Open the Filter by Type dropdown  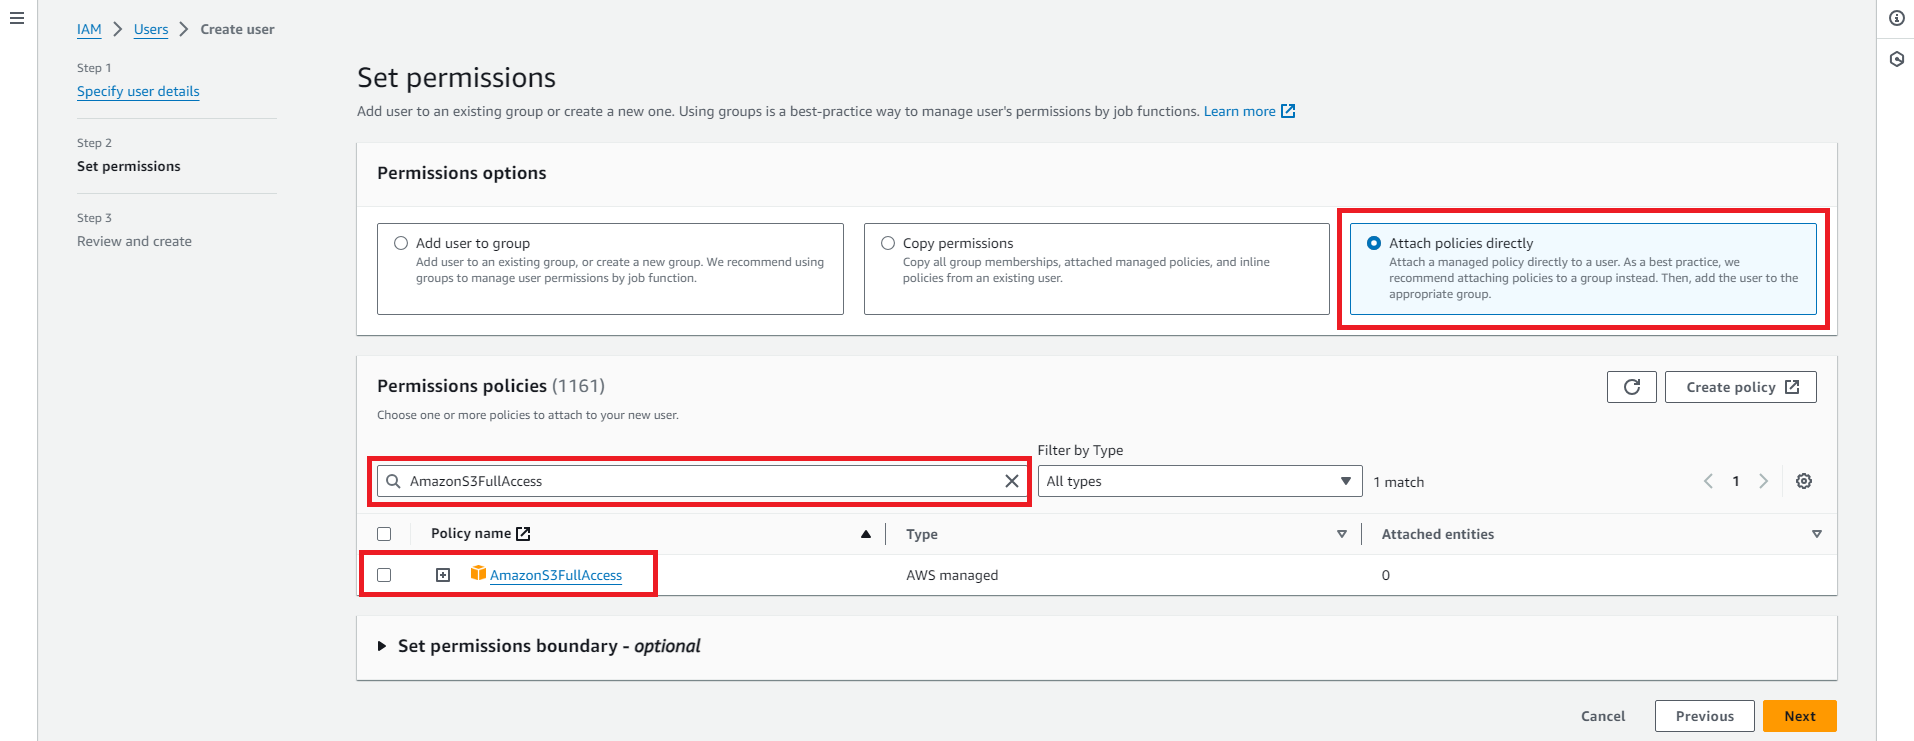[1199, 481]
